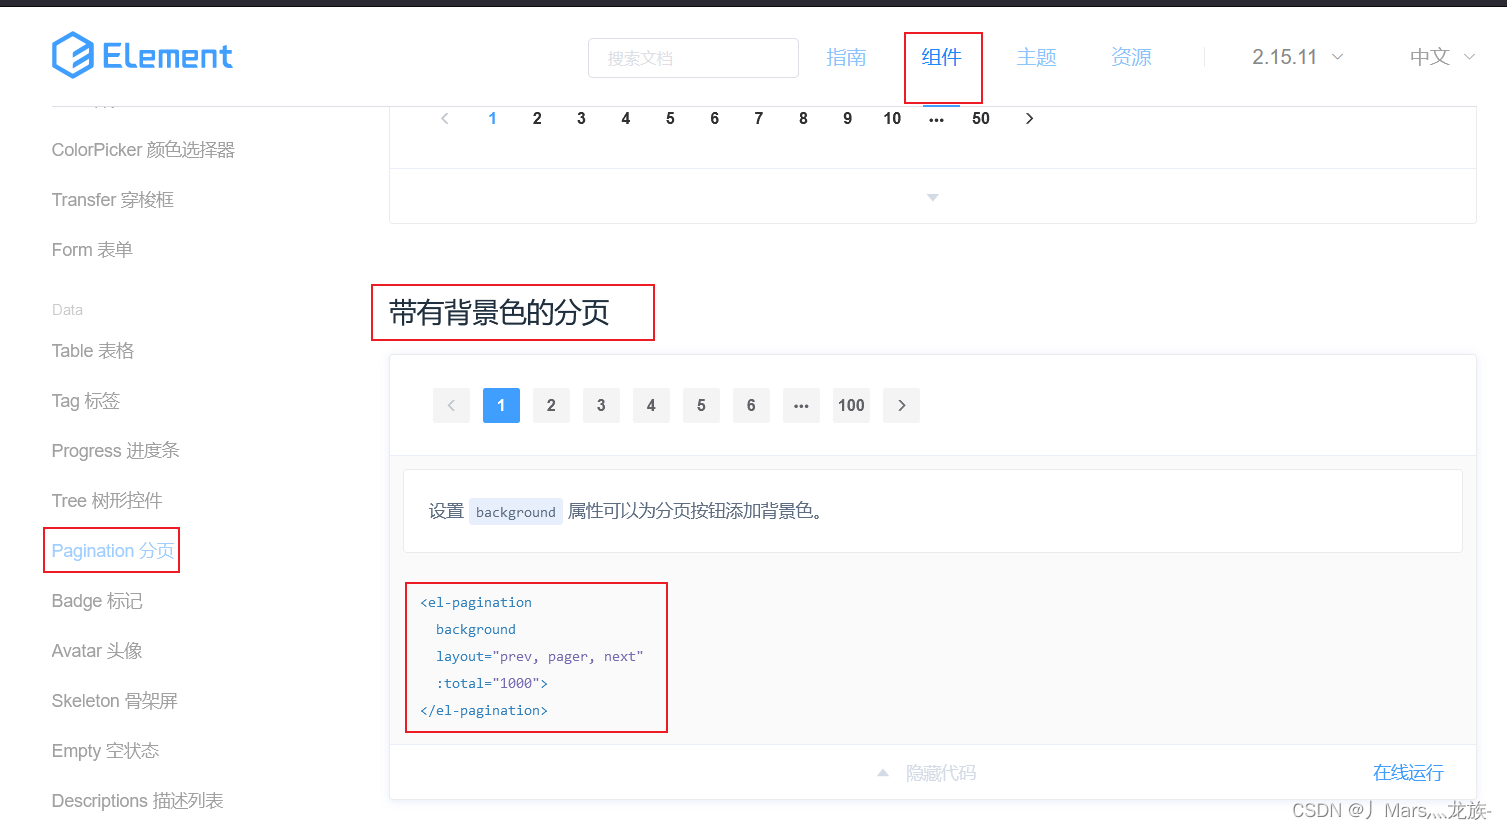Screen dimensions: 1507x829
Task: Open Transfer 穿梭框 in sidebar
Action: (x=113, y=200)
